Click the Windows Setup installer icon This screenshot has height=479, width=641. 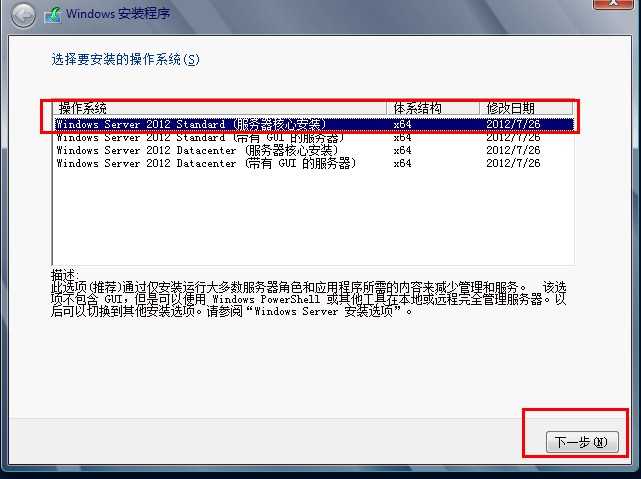click(53, 15)
